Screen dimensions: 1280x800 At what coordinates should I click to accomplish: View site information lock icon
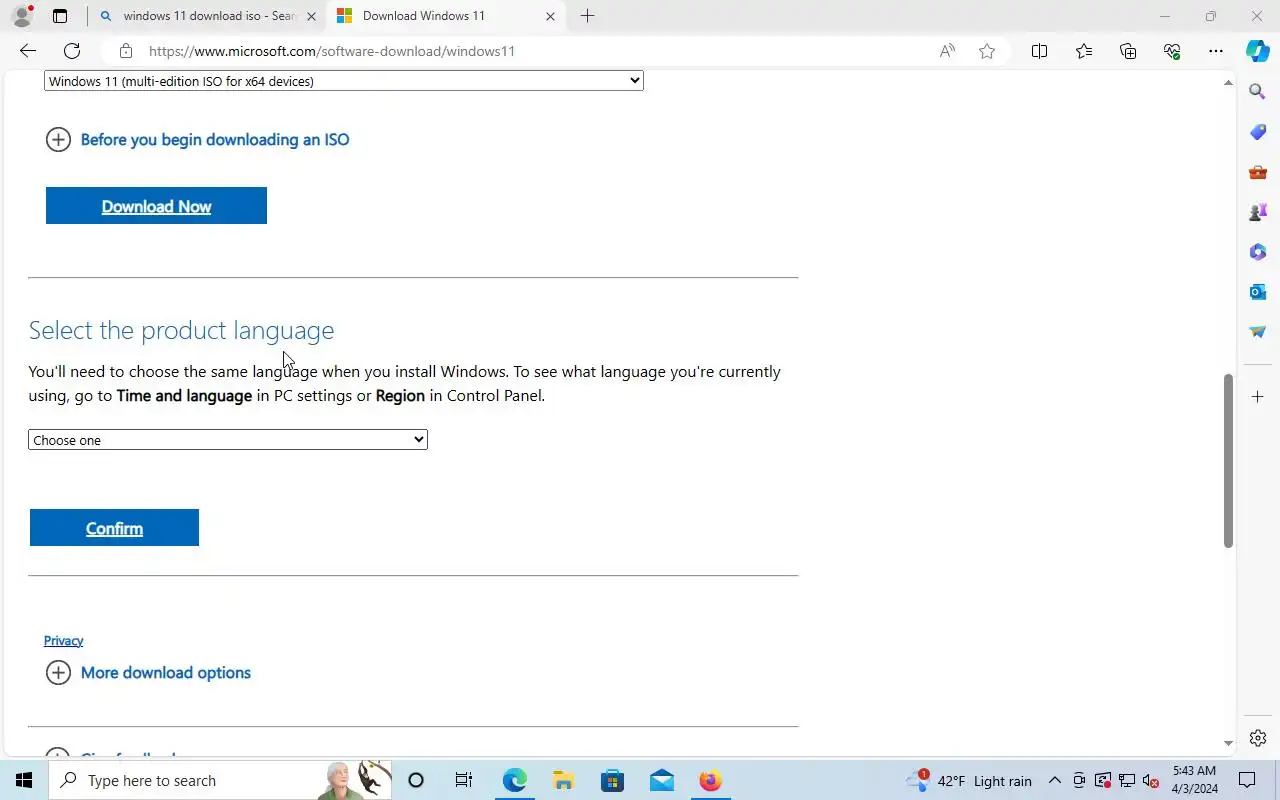click(125, 51)
